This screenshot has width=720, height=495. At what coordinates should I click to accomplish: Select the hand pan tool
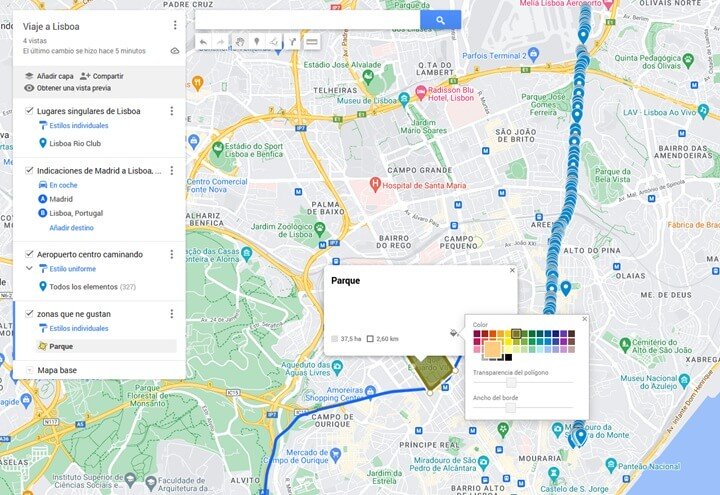click(x=239, y=42)
